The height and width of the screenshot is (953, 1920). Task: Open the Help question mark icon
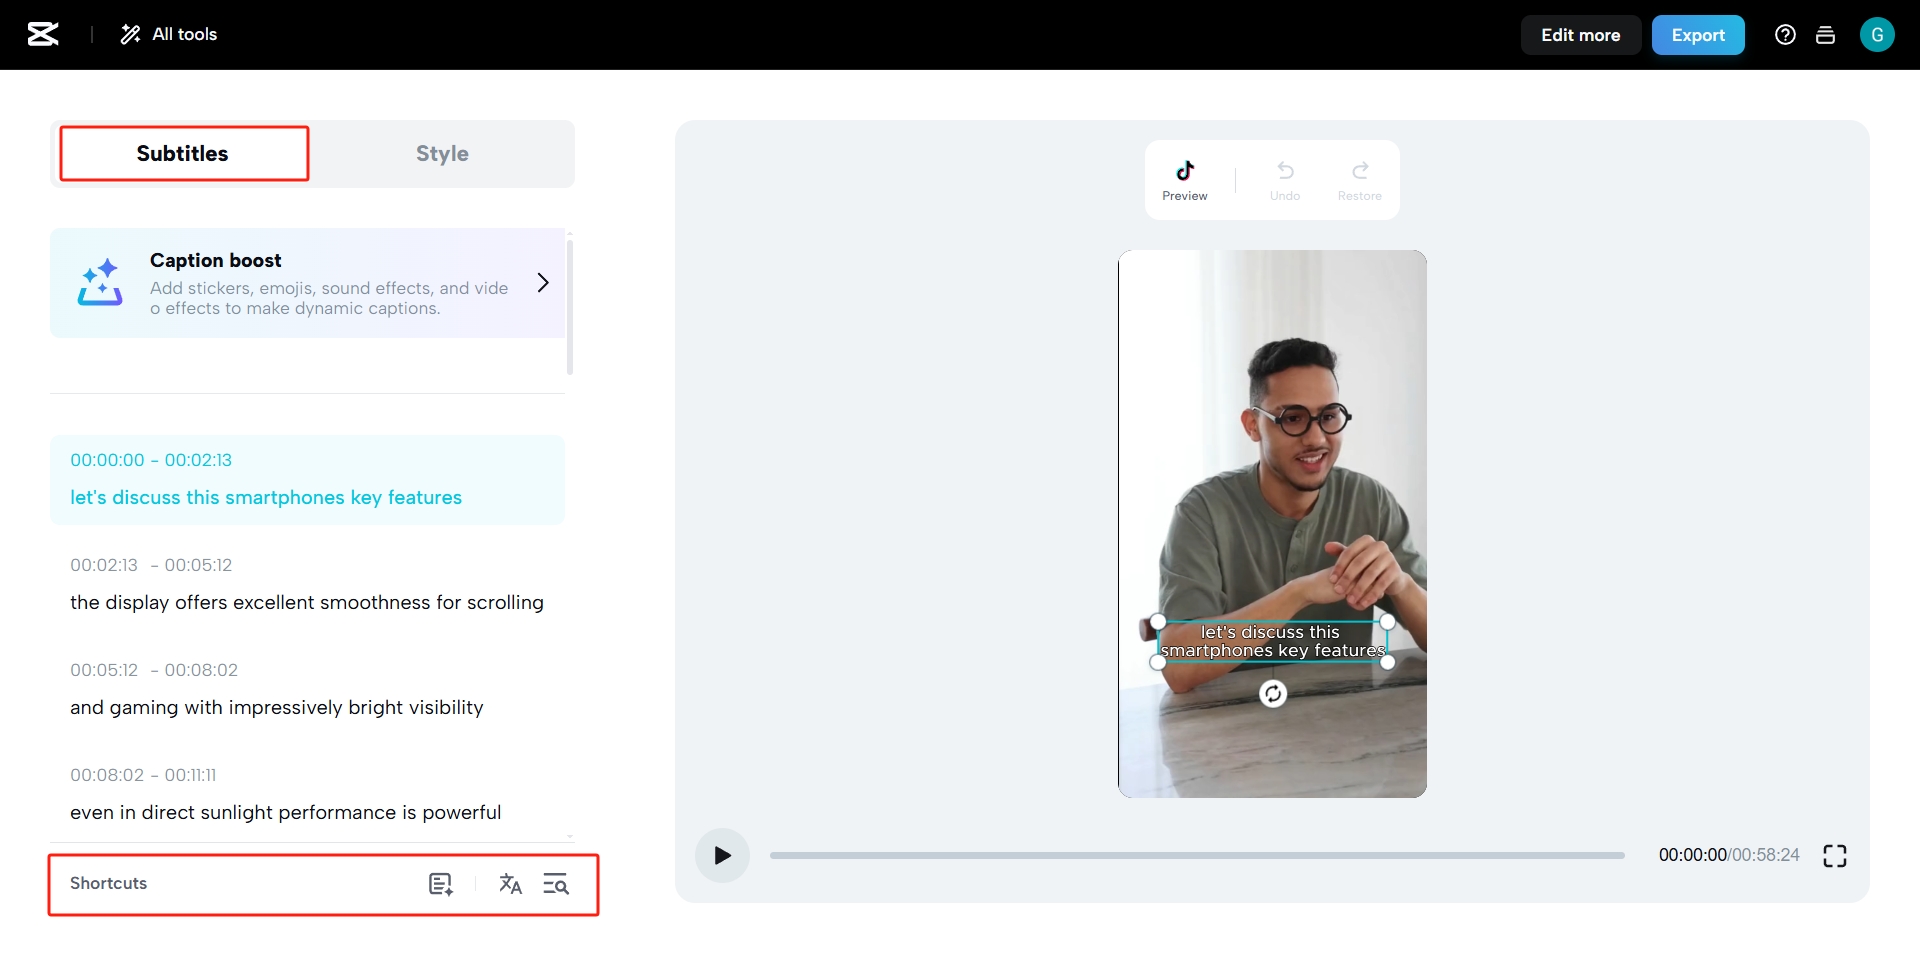1785,34
